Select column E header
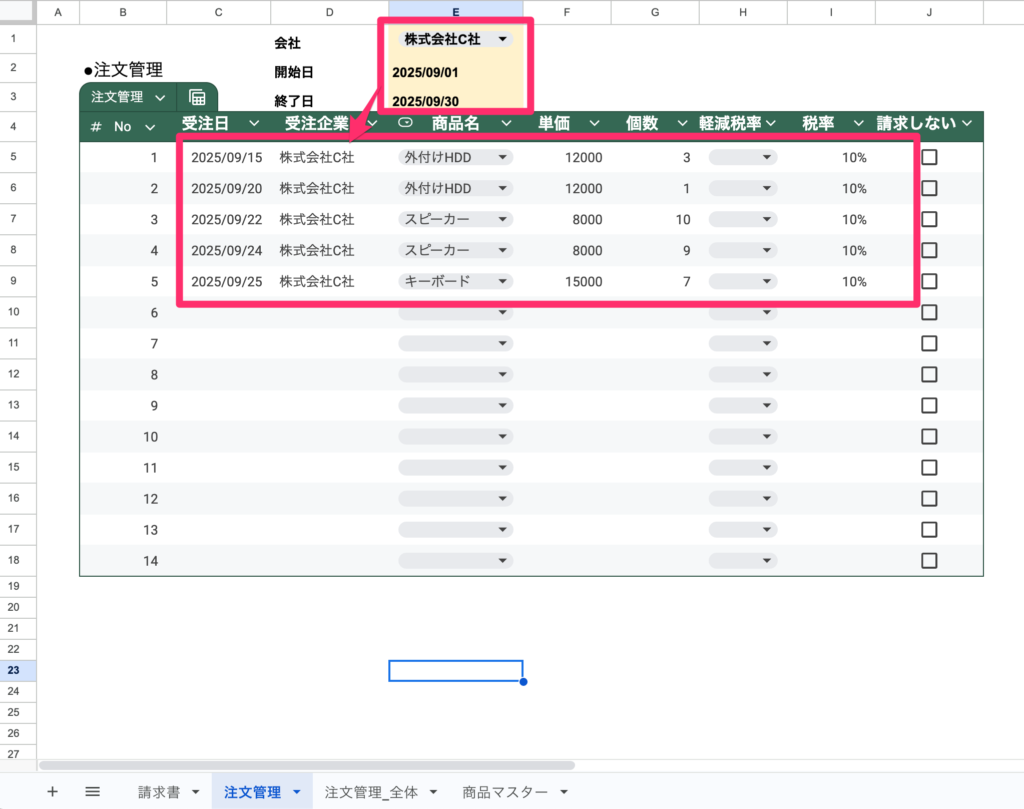 pos(455,12)
